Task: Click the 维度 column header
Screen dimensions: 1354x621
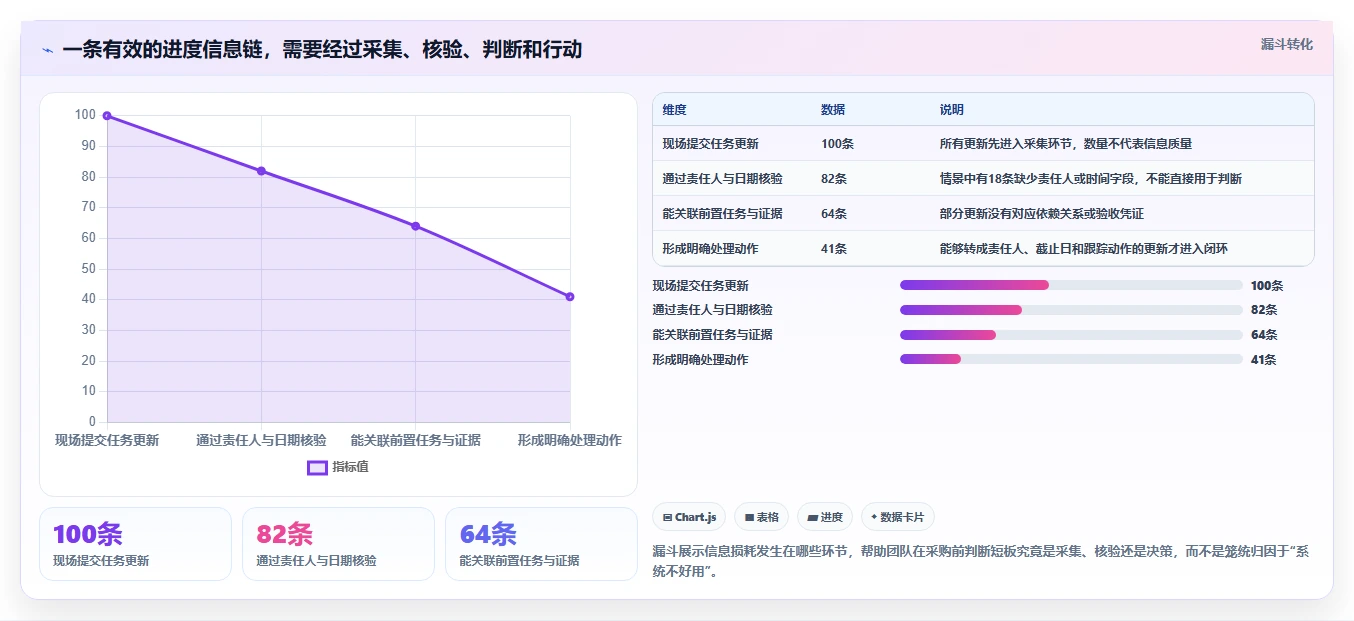Action: click(x=674, y=110)
